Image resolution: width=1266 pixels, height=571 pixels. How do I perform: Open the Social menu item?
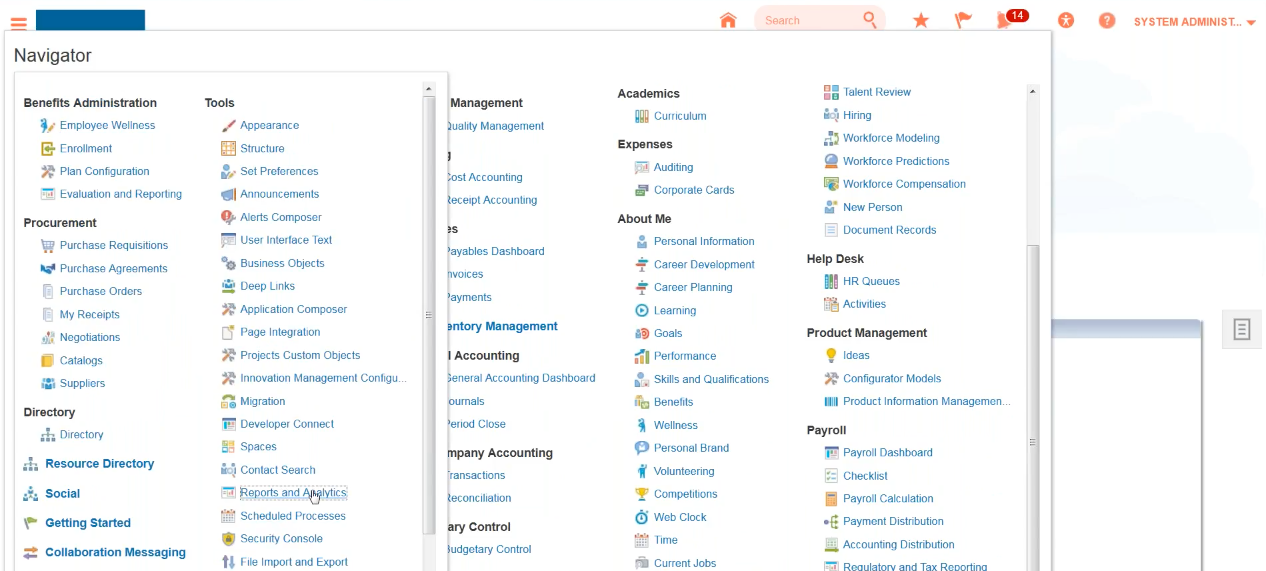point(62,494)
